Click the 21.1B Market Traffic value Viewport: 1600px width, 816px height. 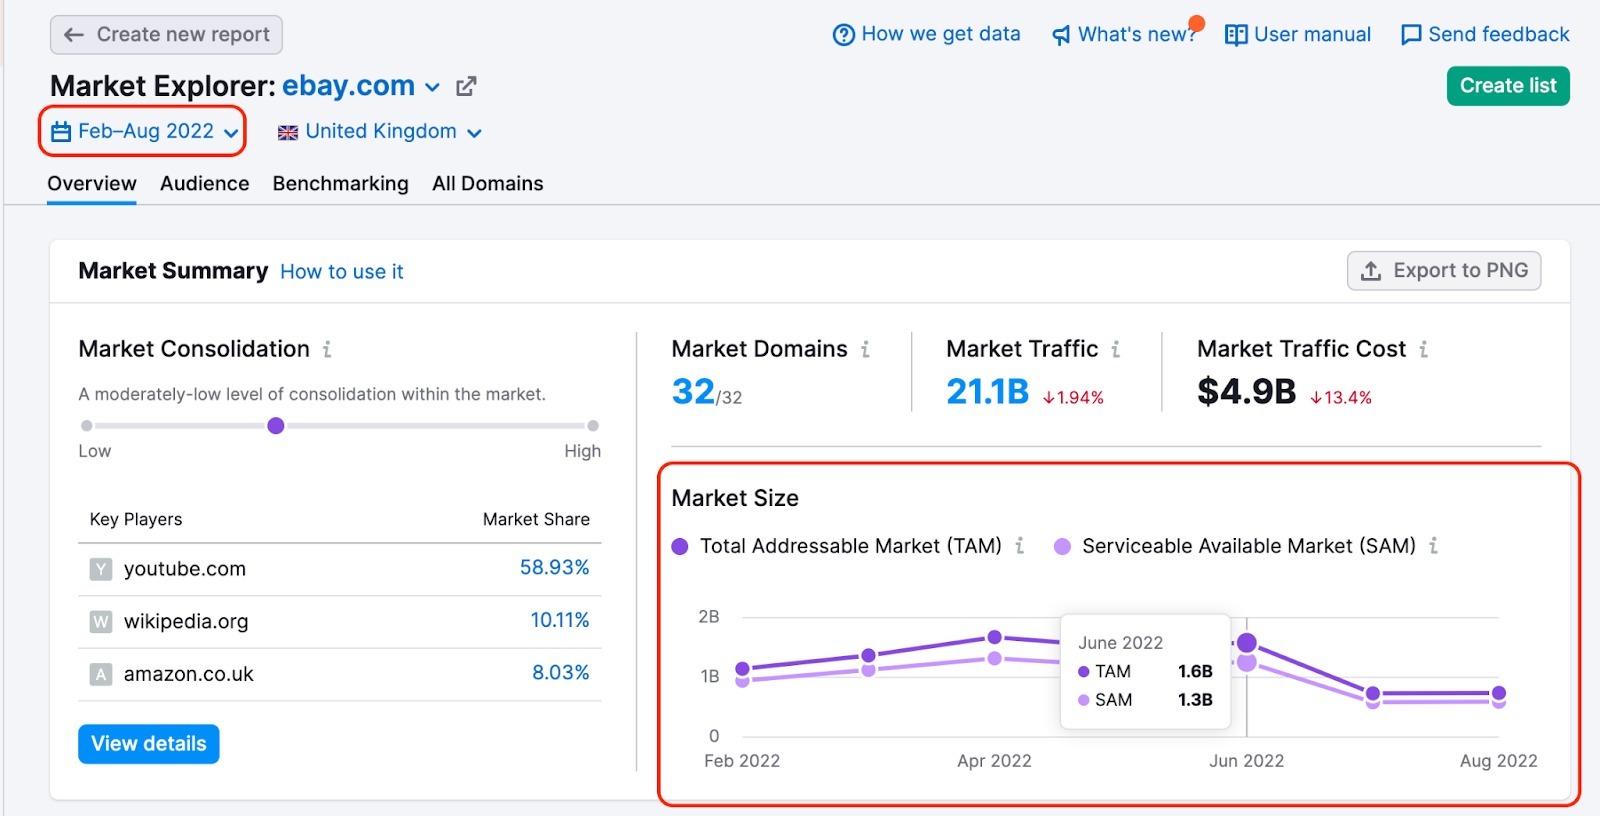pyautogui.click(x=988, y=392)
